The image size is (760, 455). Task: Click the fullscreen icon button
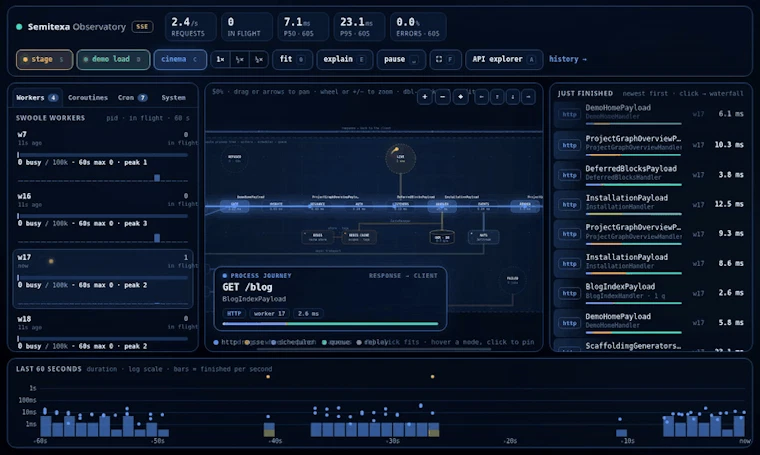point(445,59)
